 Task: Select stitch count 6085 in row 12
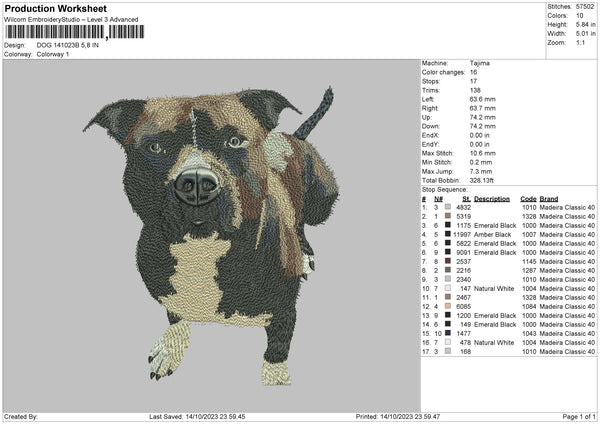[x=463, y=307]
